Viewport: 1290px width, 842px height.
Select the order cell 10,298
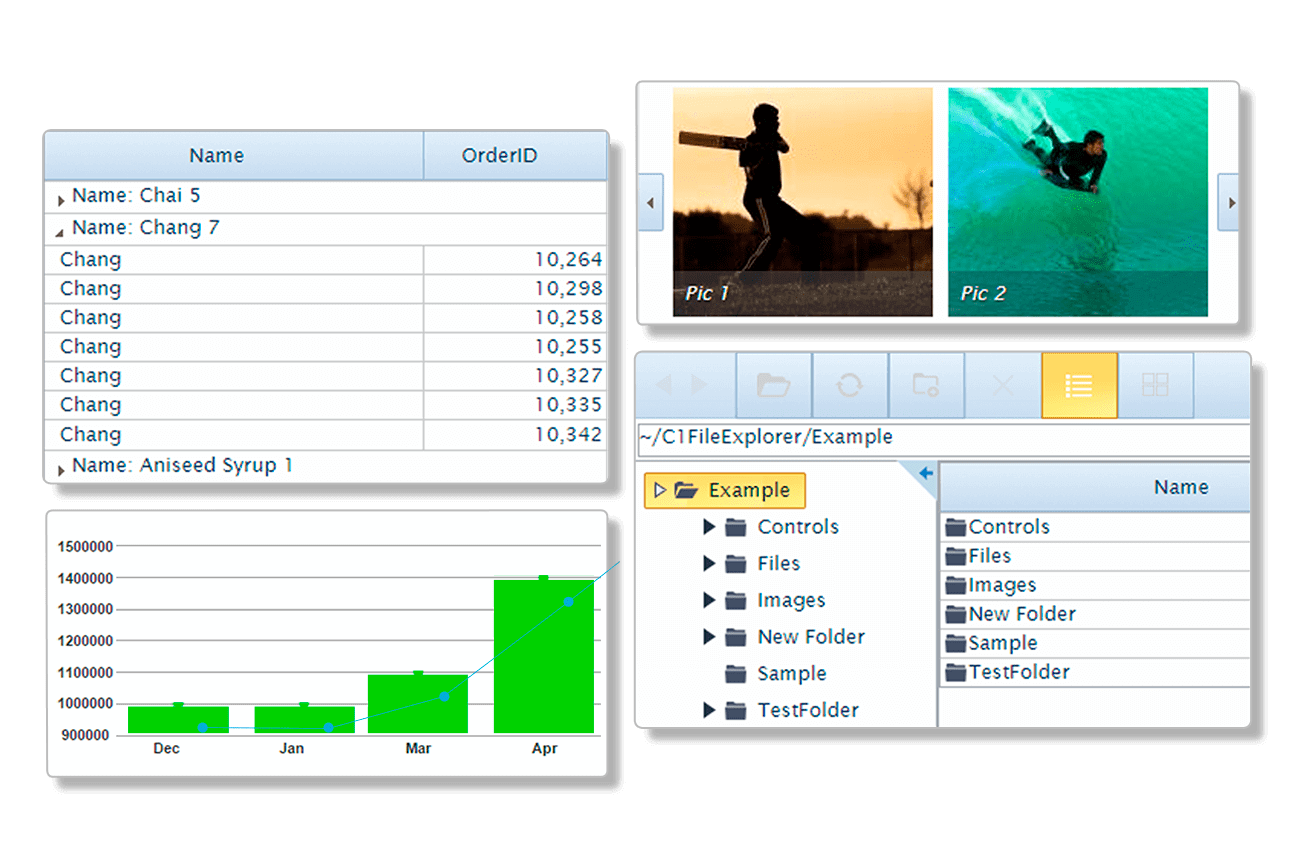coord(515,289)
